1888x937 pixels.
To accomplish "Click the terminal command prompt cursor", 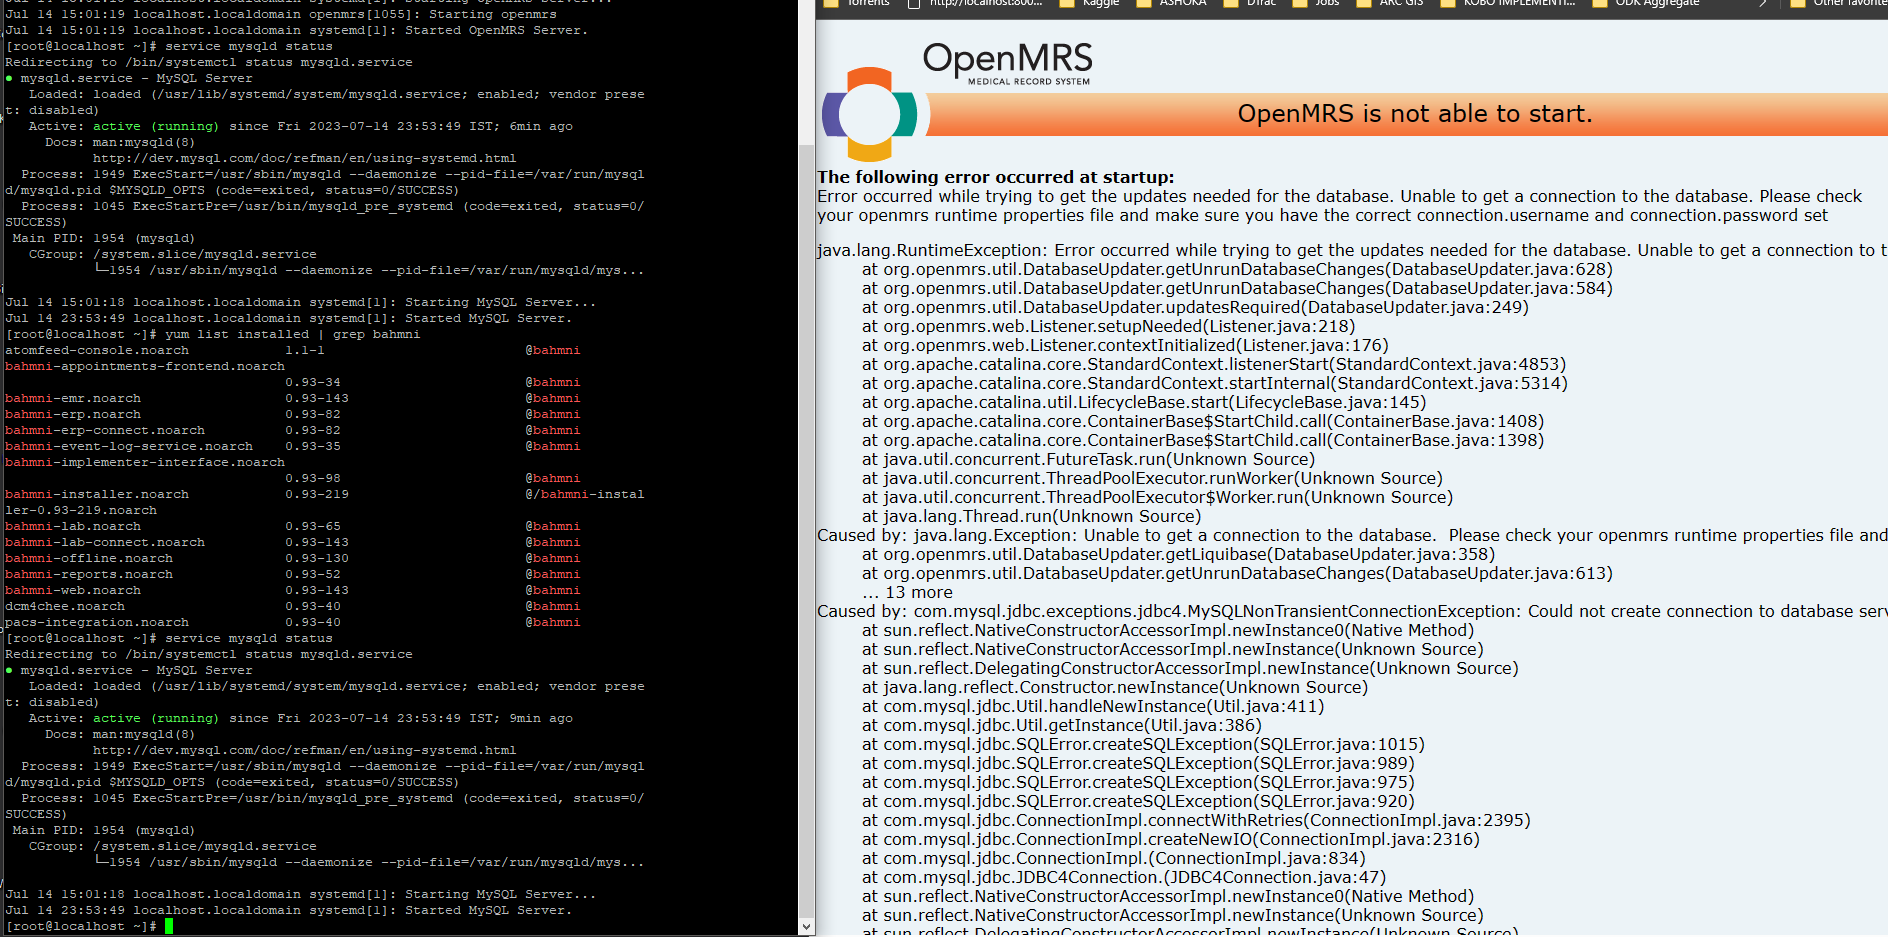I will (170, 926).
